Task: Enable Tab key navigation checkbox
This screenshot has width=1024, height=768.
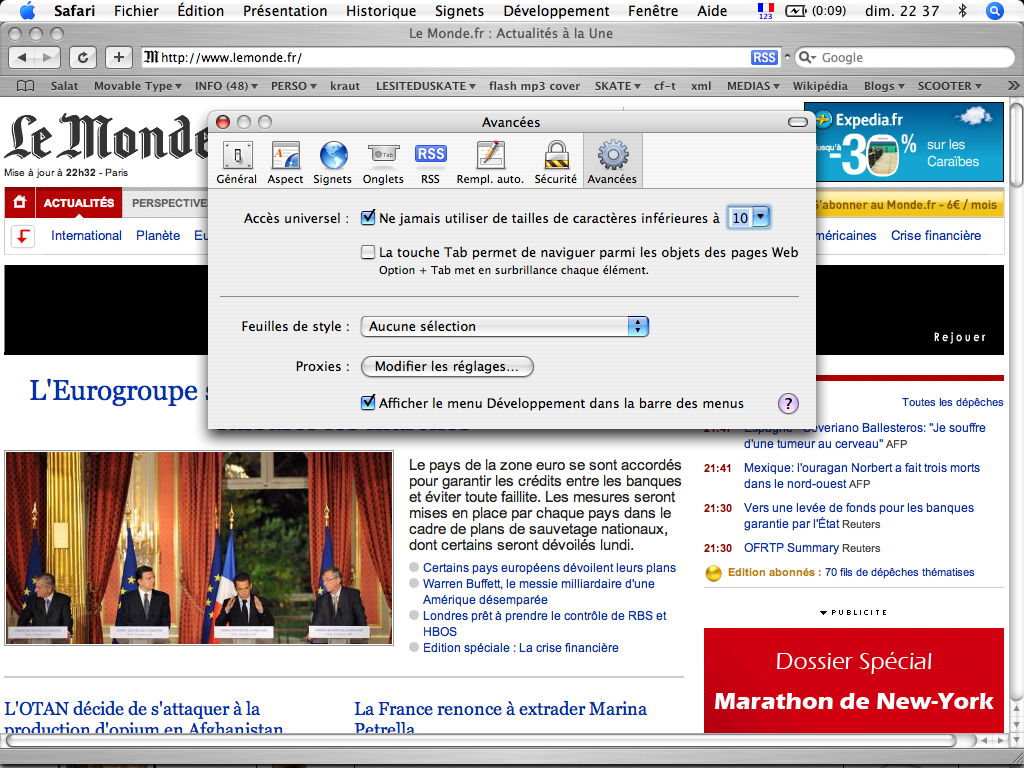Action: point(368,252)
